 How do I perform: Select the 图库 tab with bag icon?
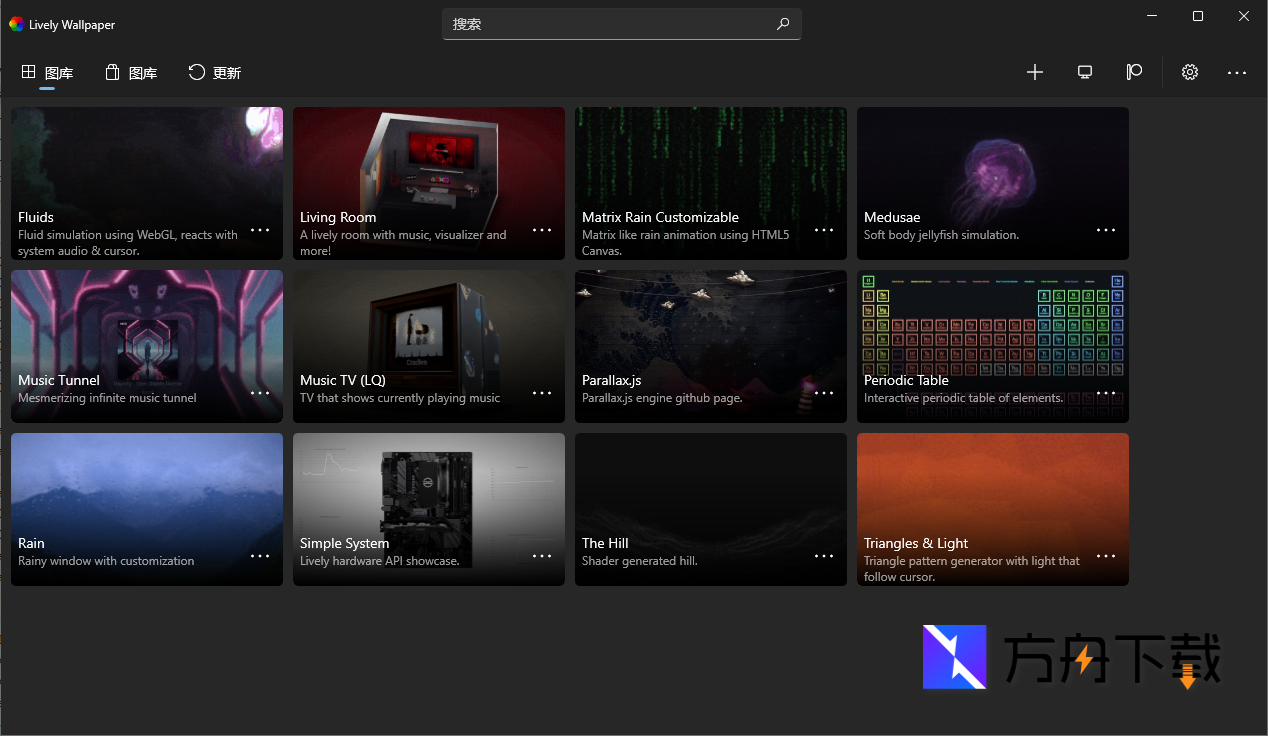coord(131,72)
